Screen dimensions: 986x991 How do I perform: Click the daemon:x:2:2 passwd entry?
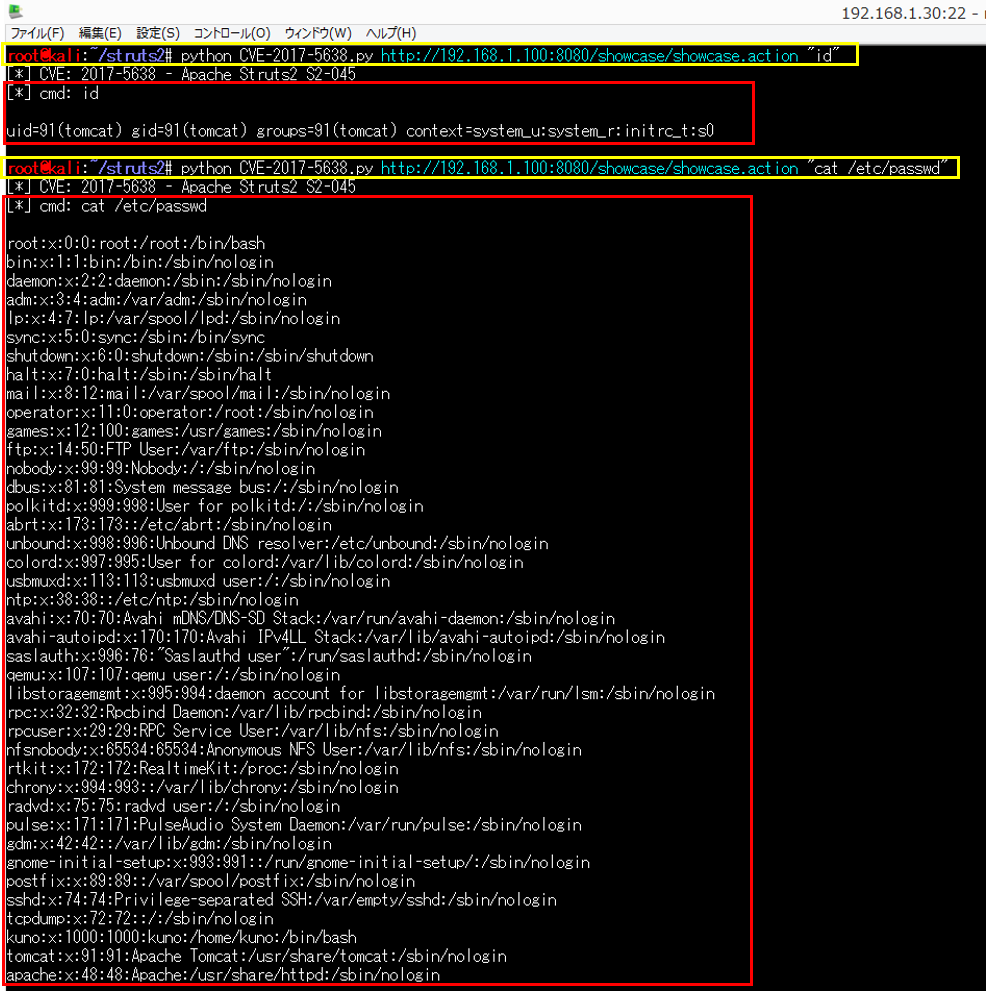169,281
